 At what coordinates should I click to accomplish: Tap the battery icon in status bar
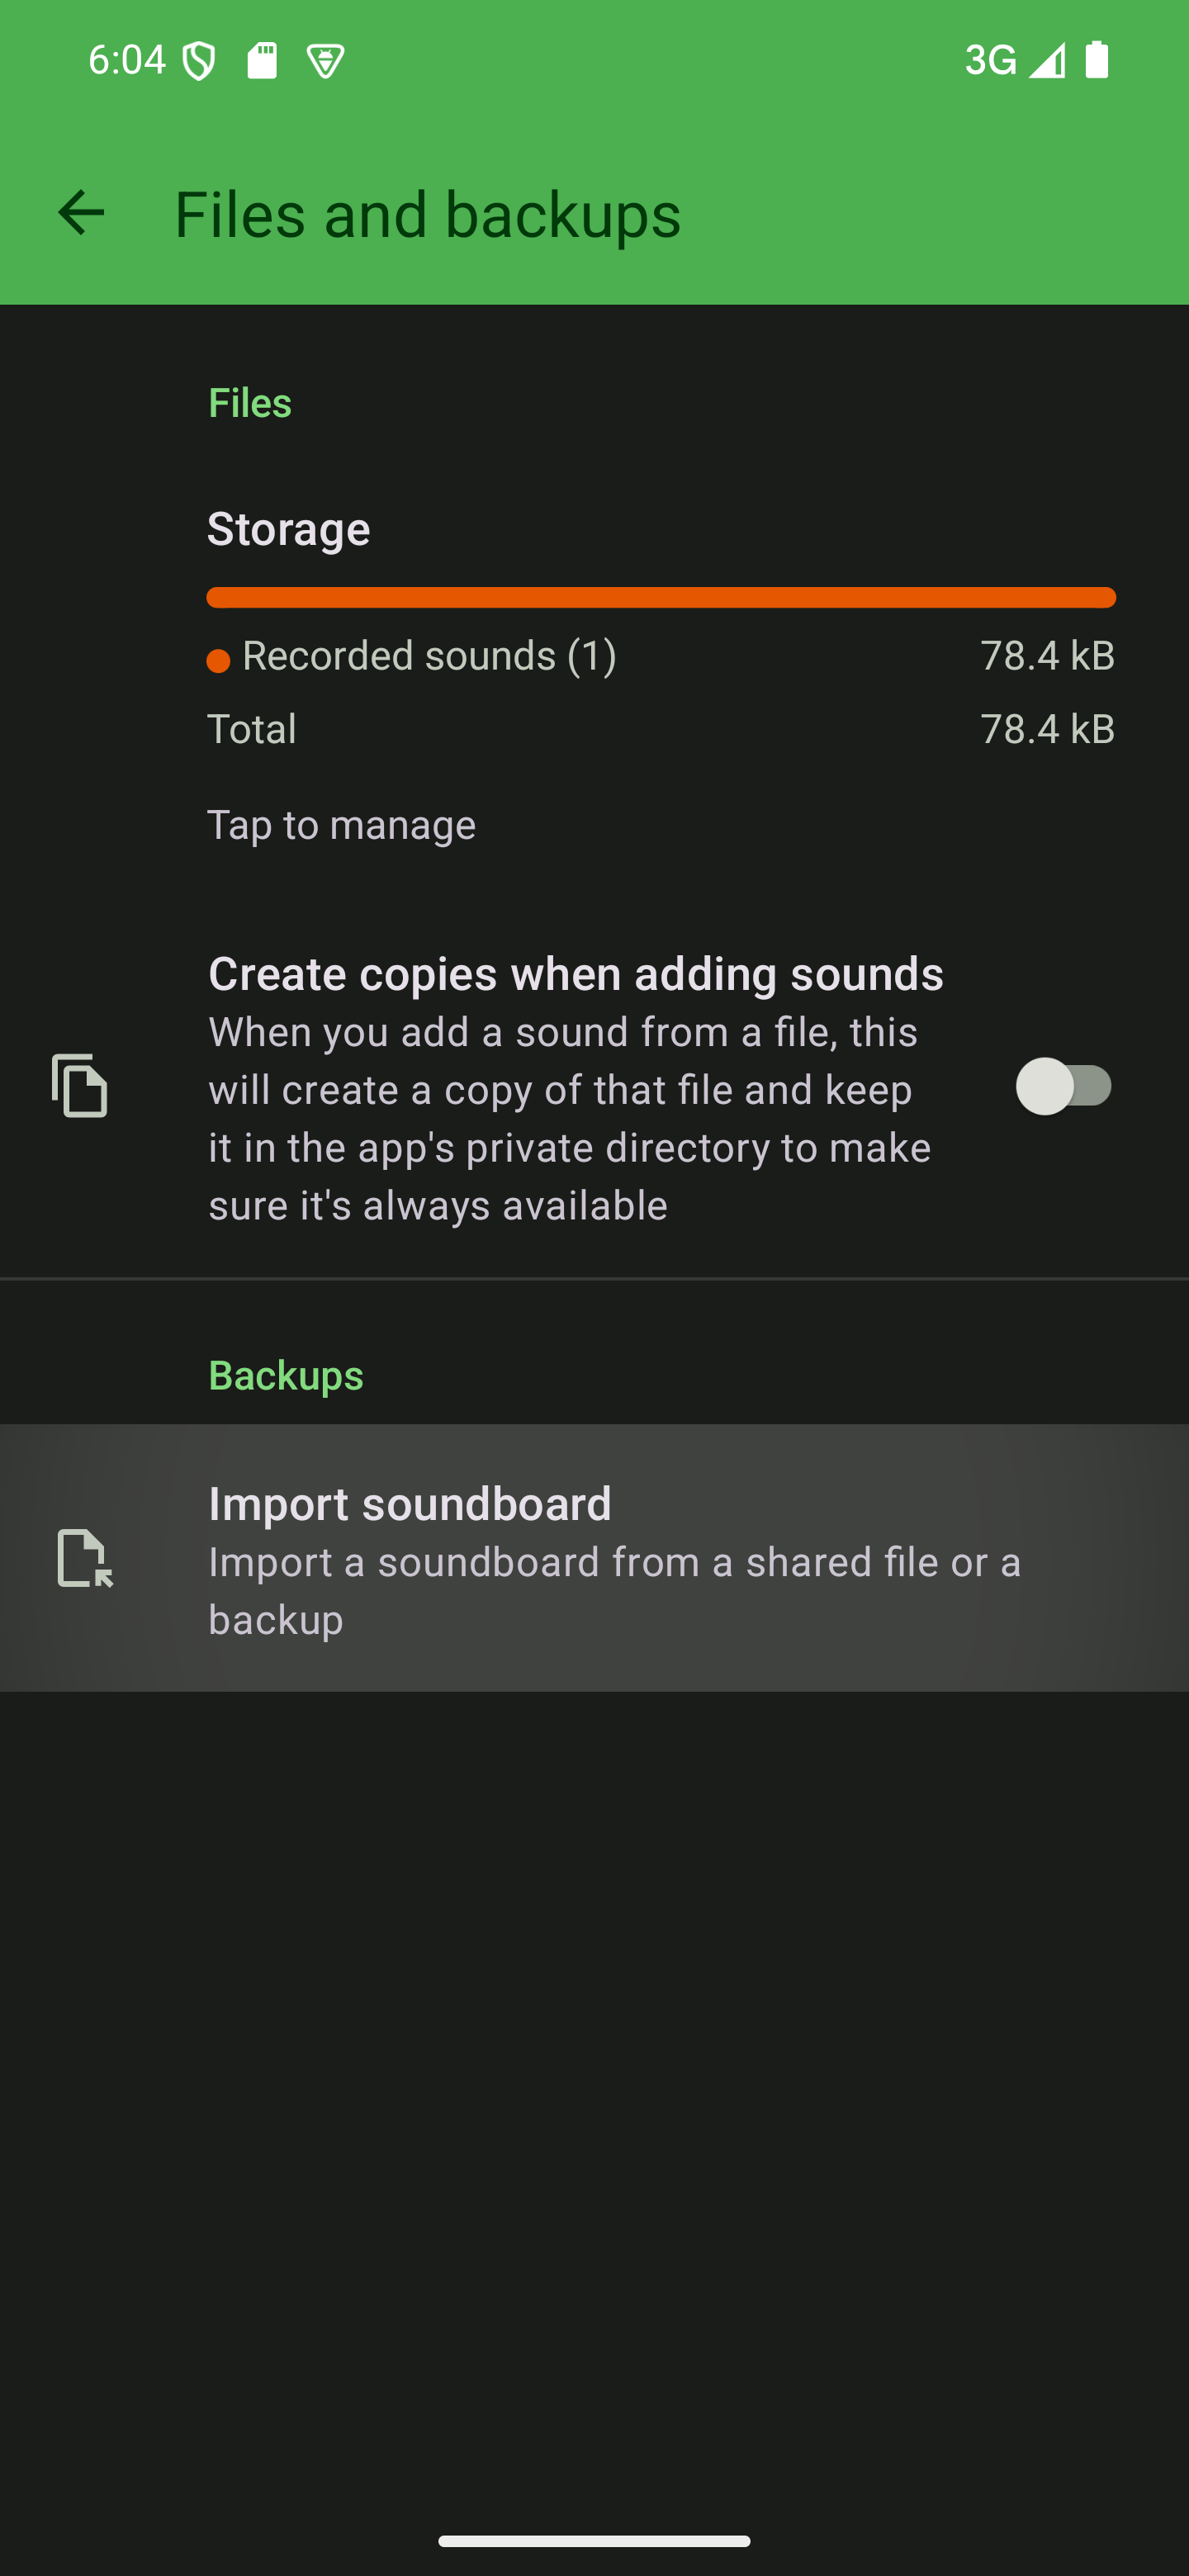tap(1097, 60)
